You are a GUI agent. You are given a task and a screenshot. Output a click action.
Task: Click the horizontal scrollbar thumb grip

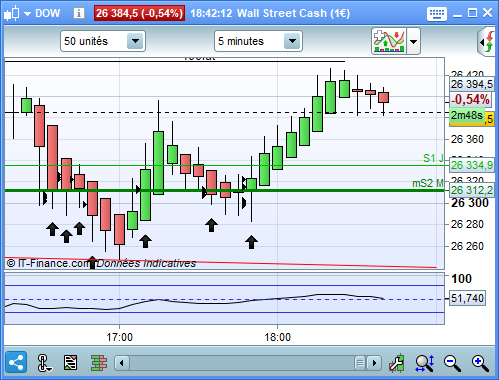pyautogui.click(x=360, y=363)
